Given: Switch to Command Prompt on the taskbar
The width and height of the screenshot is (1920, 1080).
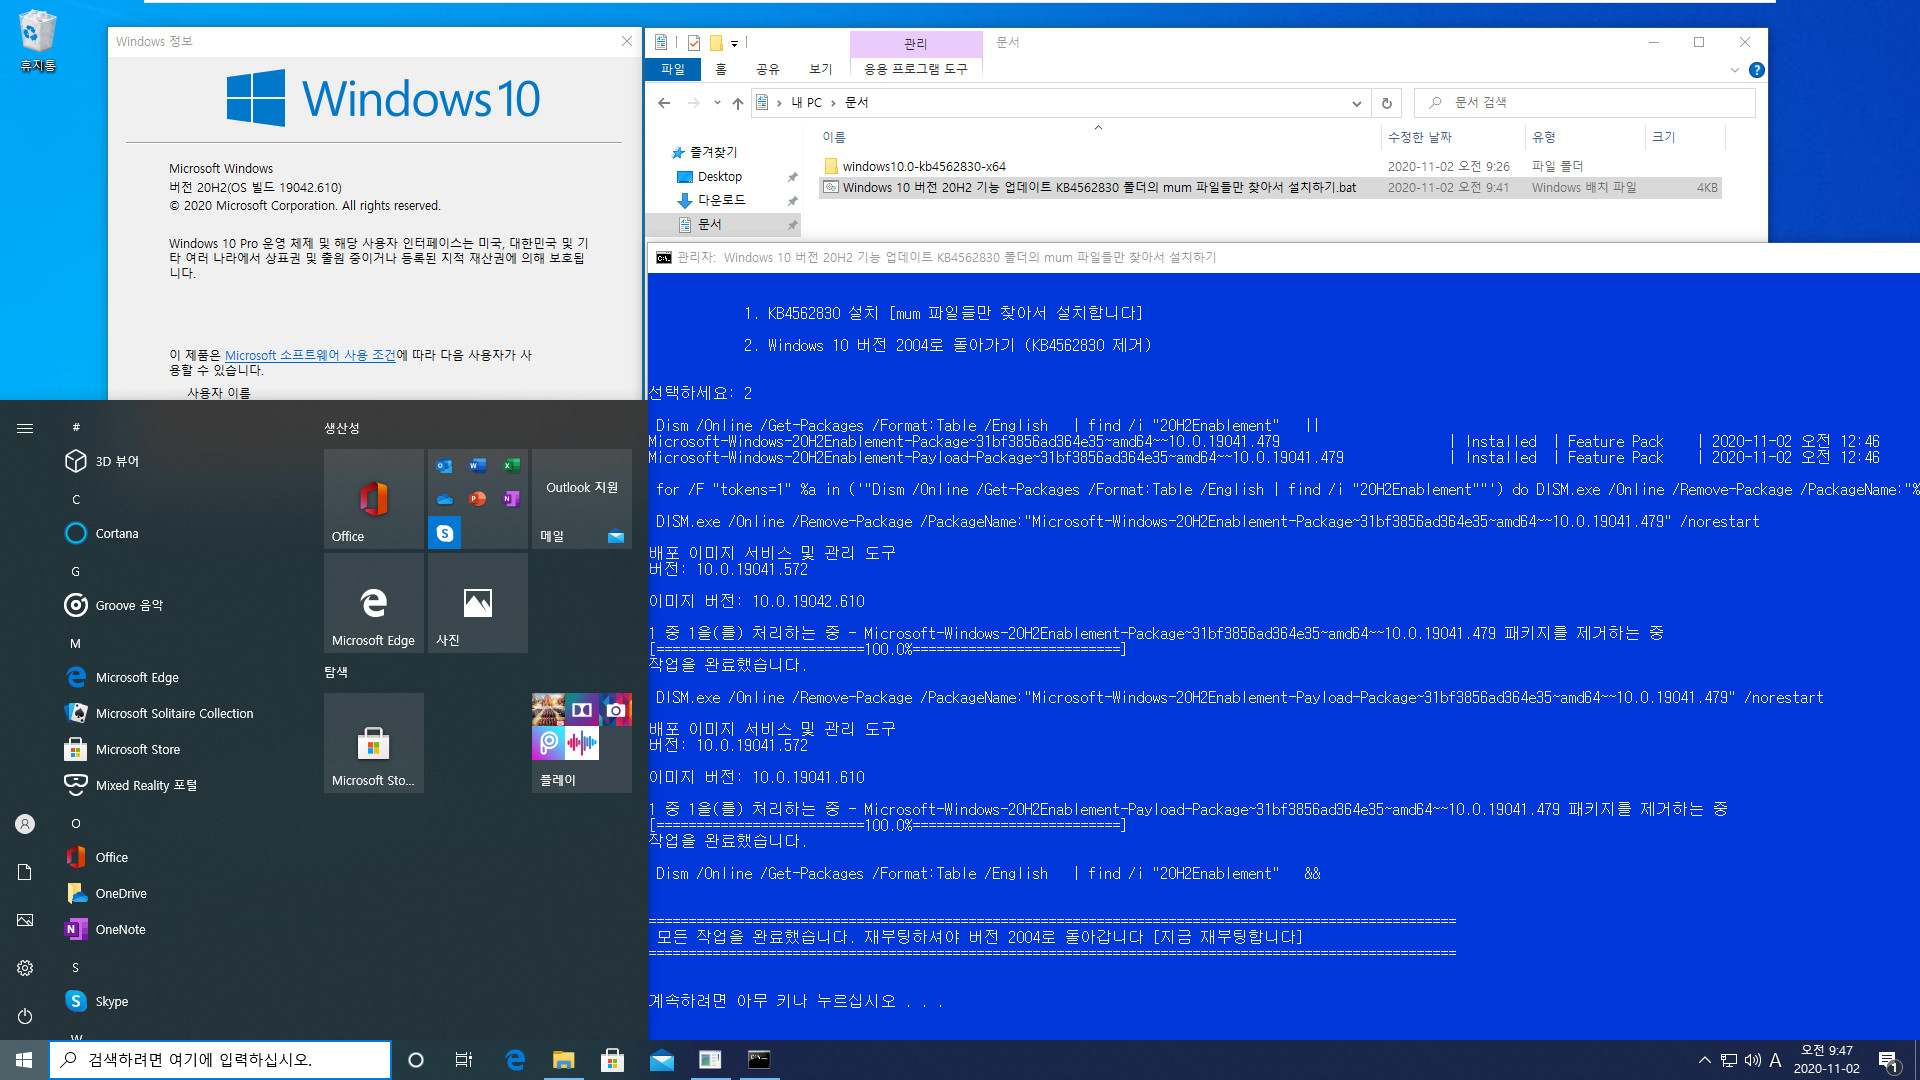Looking at the screenshot, I should [x=759, y=1060].
